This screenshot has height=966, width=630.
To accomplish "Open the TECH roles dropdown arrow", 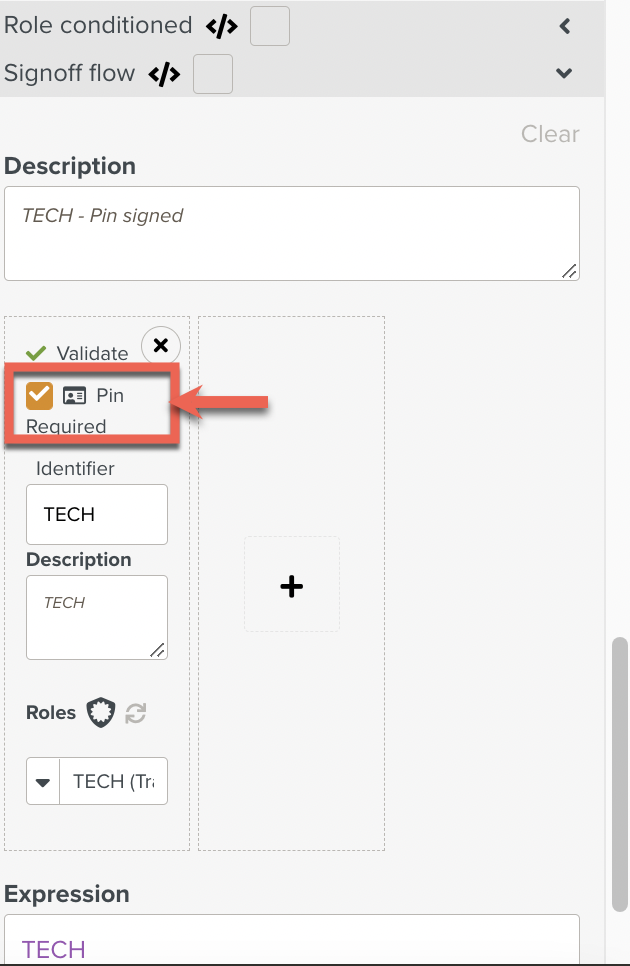I will point(42,782).
